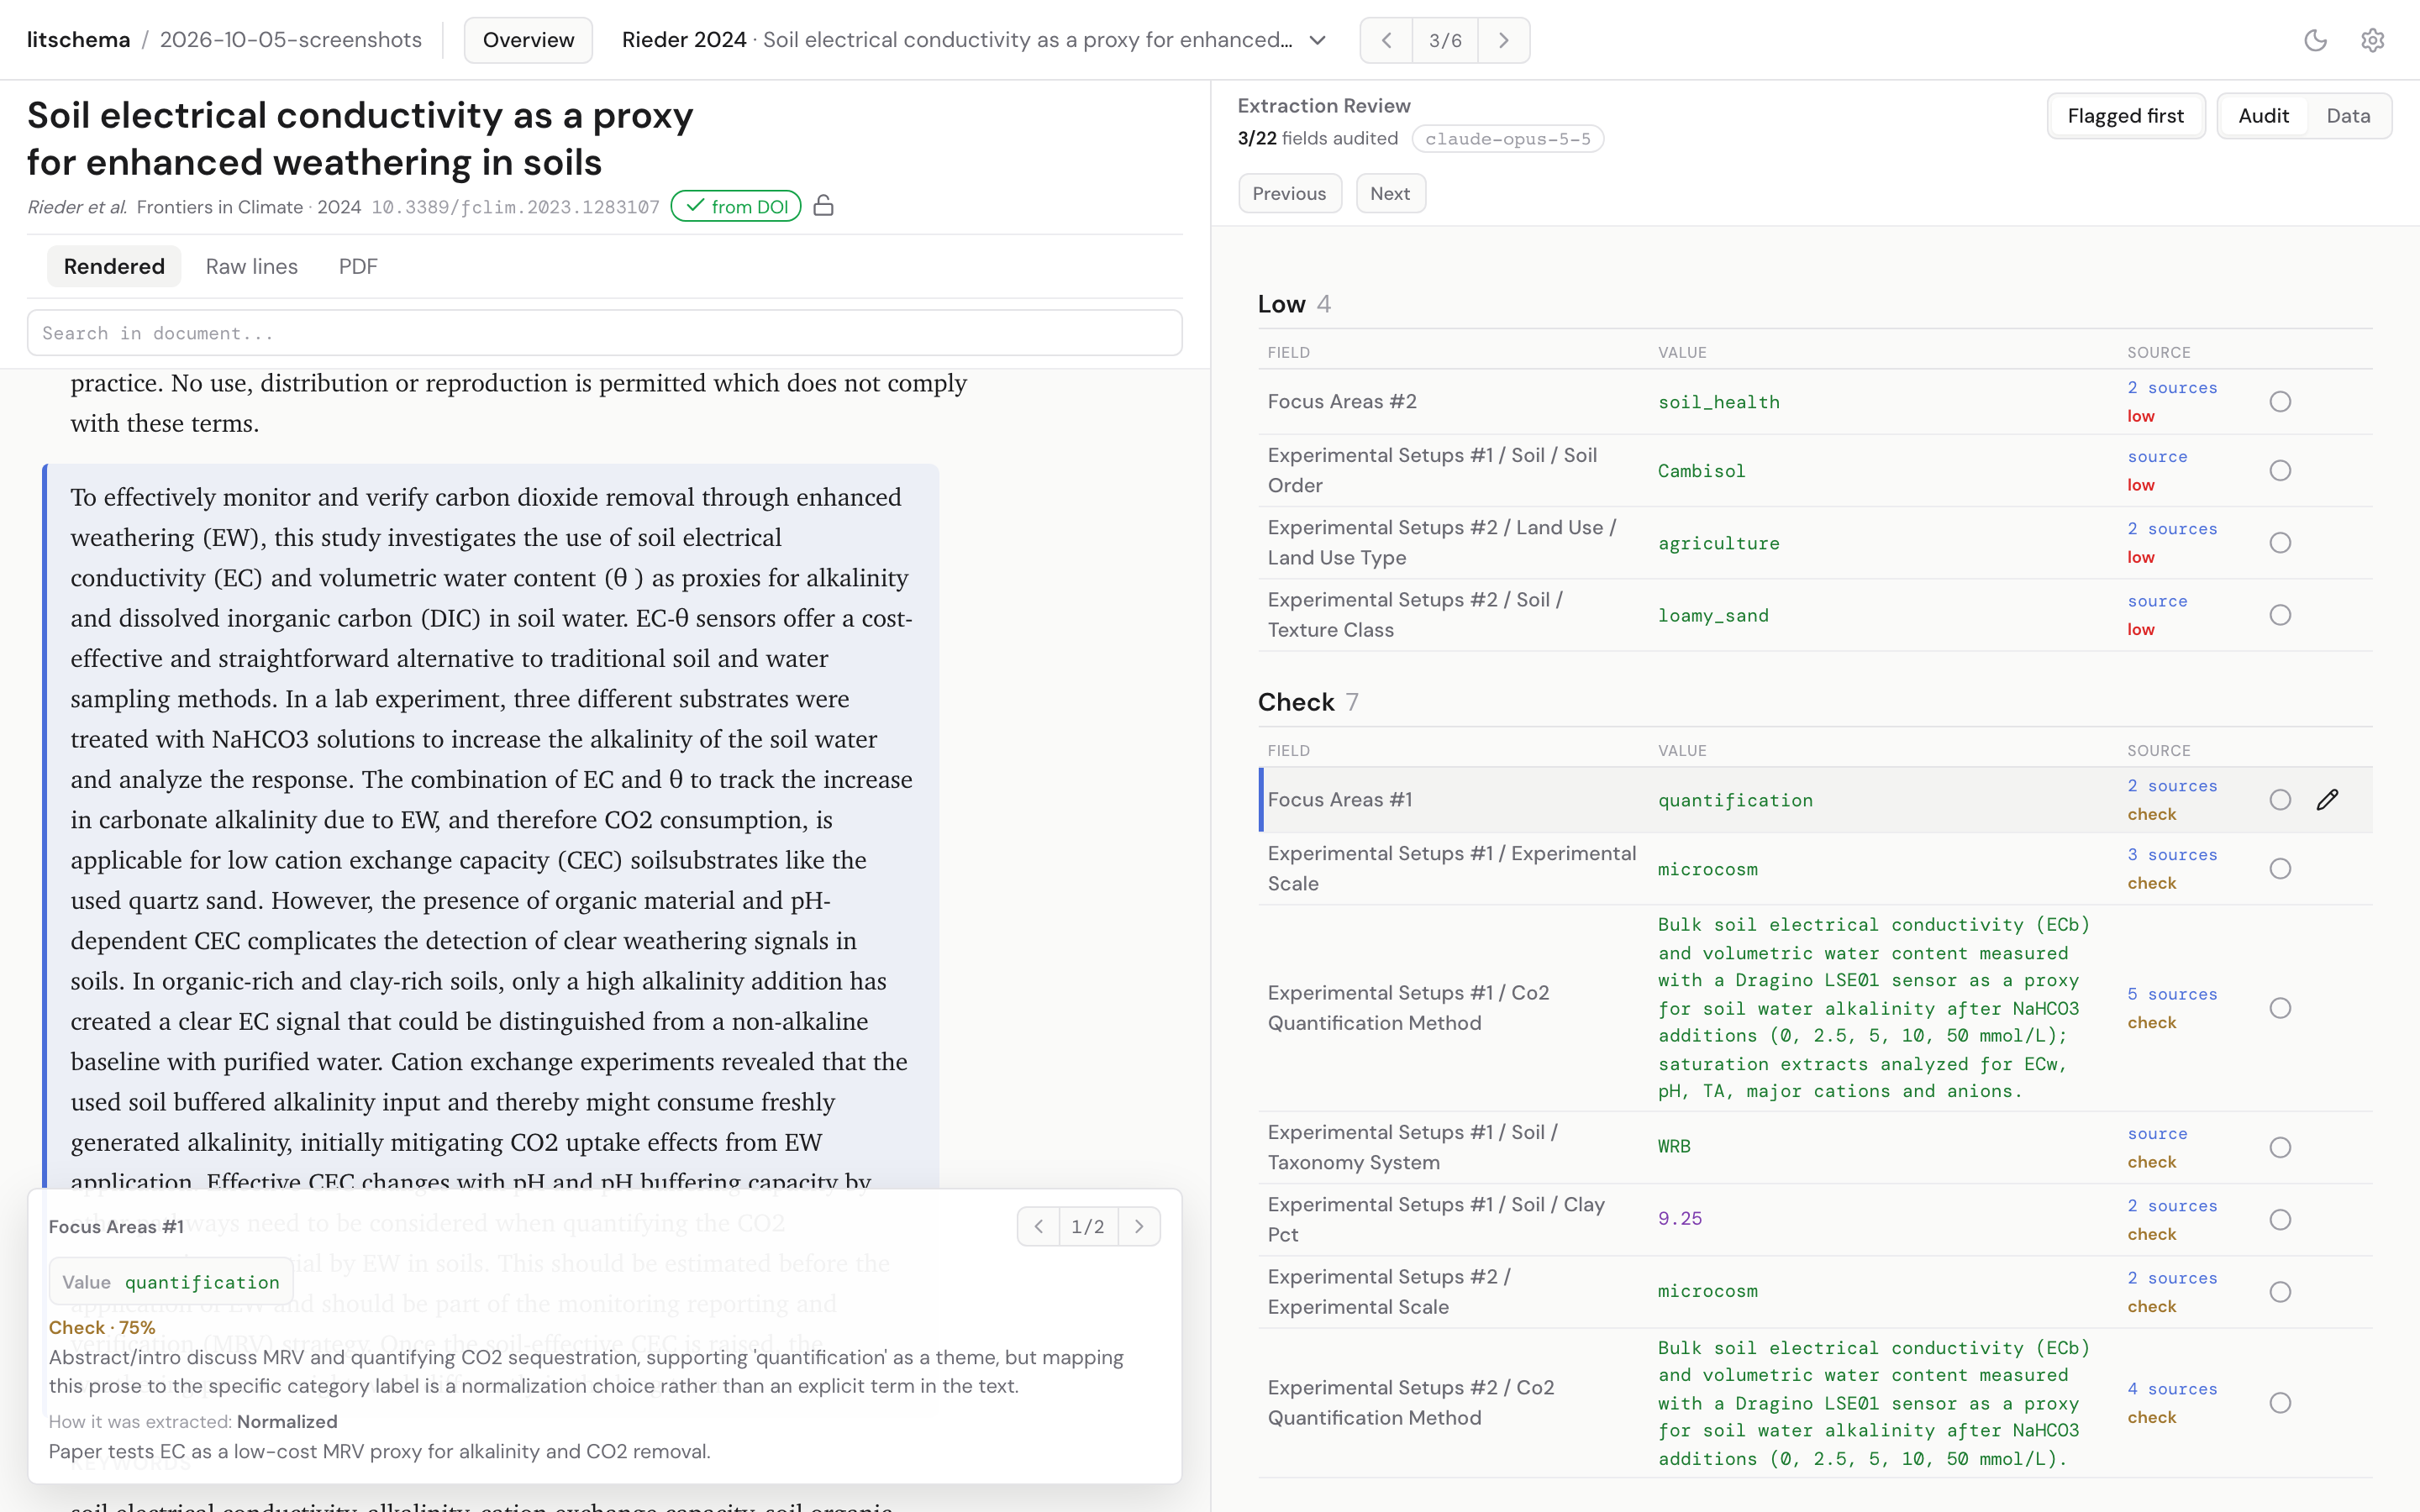Mark Focus Areas #2 soil_health as audited
This screenshot has height=1512, width=2420.
(2280, 401)
